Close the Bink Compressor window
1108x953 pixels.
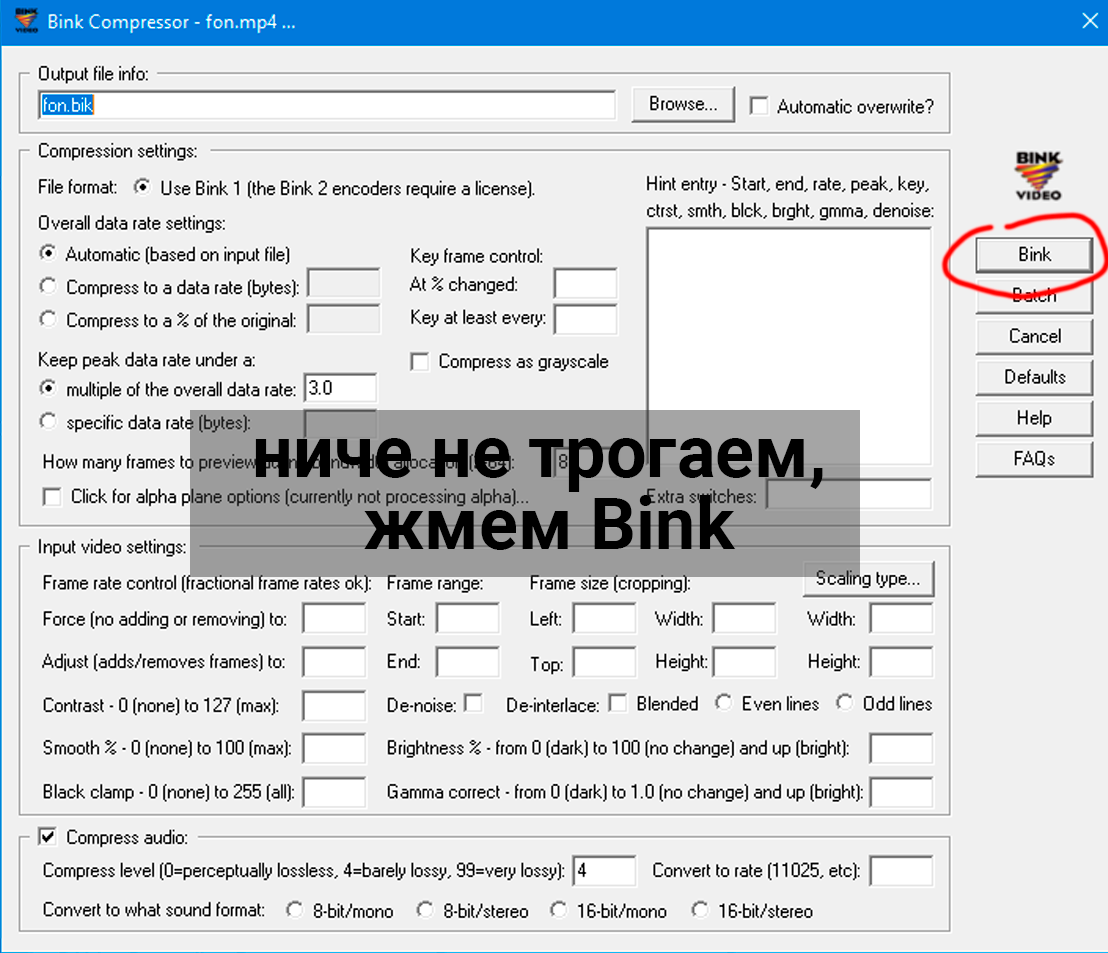point(1090,21)
